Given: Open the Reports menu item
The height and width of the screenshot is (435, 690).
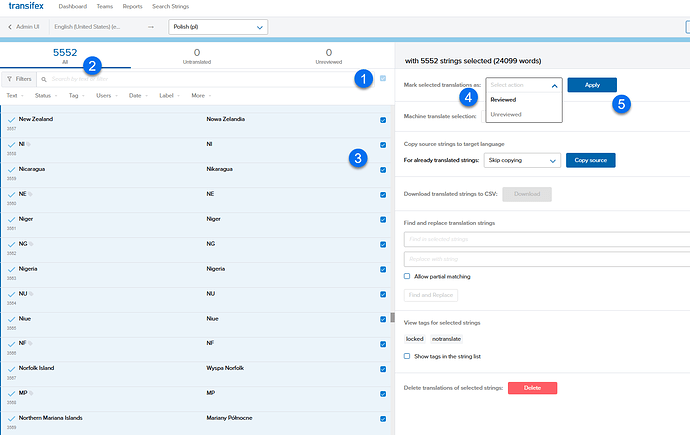Looking at the screenshot, I should (x=132, y=7).
